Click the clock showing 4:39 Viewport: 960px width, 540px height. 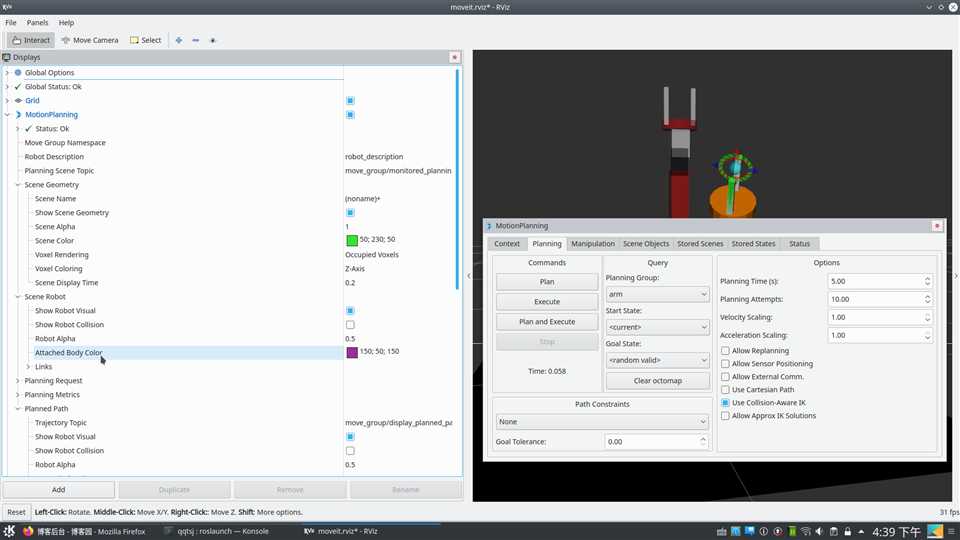tap(896, 531)
